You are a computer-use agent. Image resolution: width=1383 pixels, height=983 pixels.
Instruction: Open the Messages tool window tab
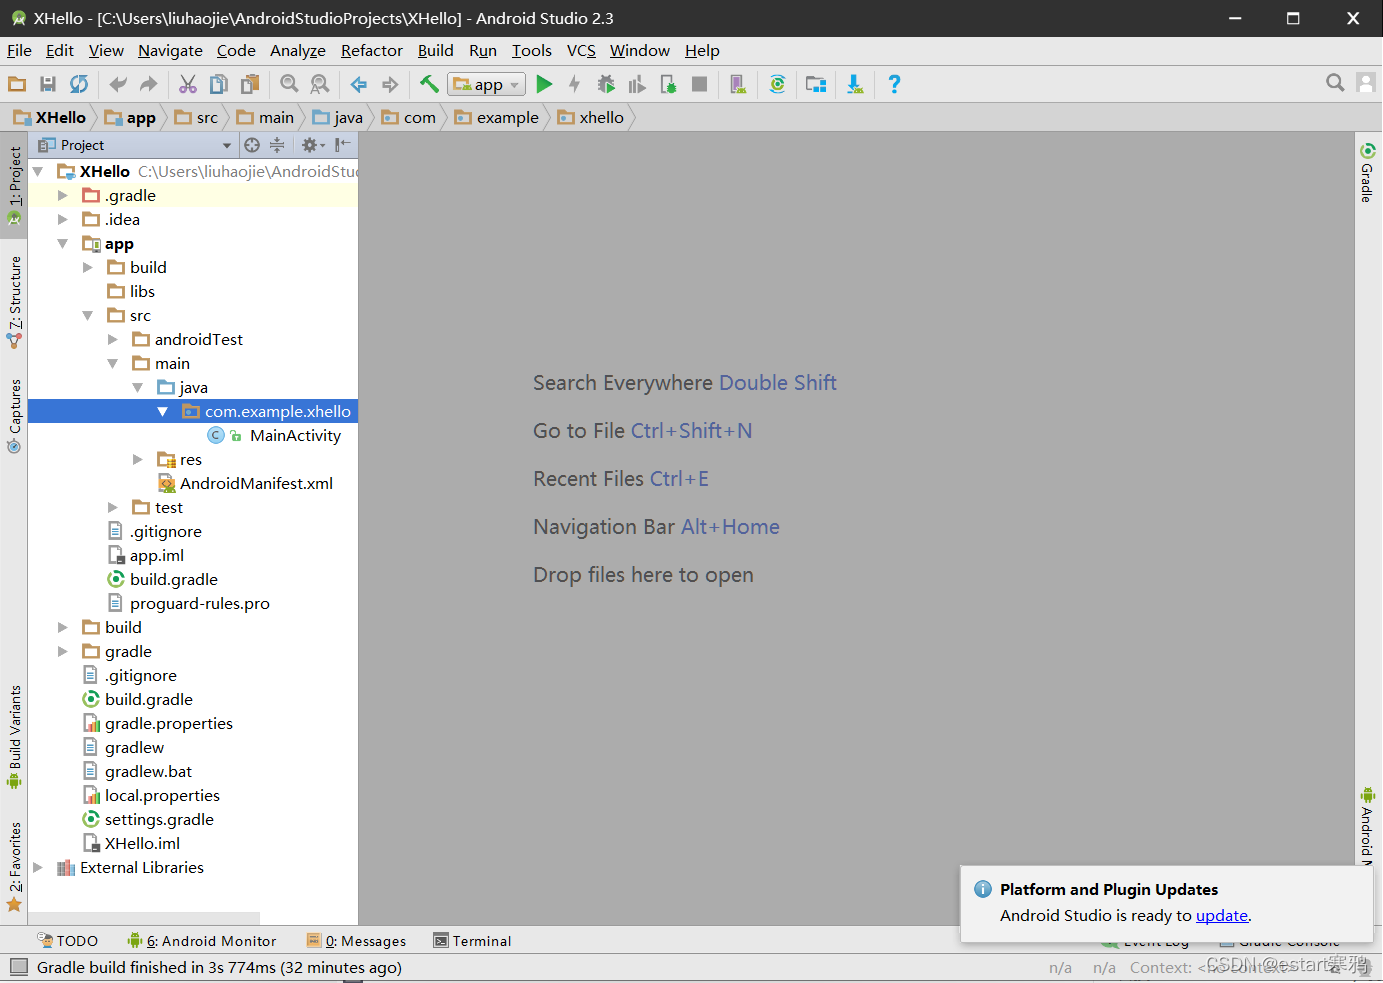(x=356, y=940)
